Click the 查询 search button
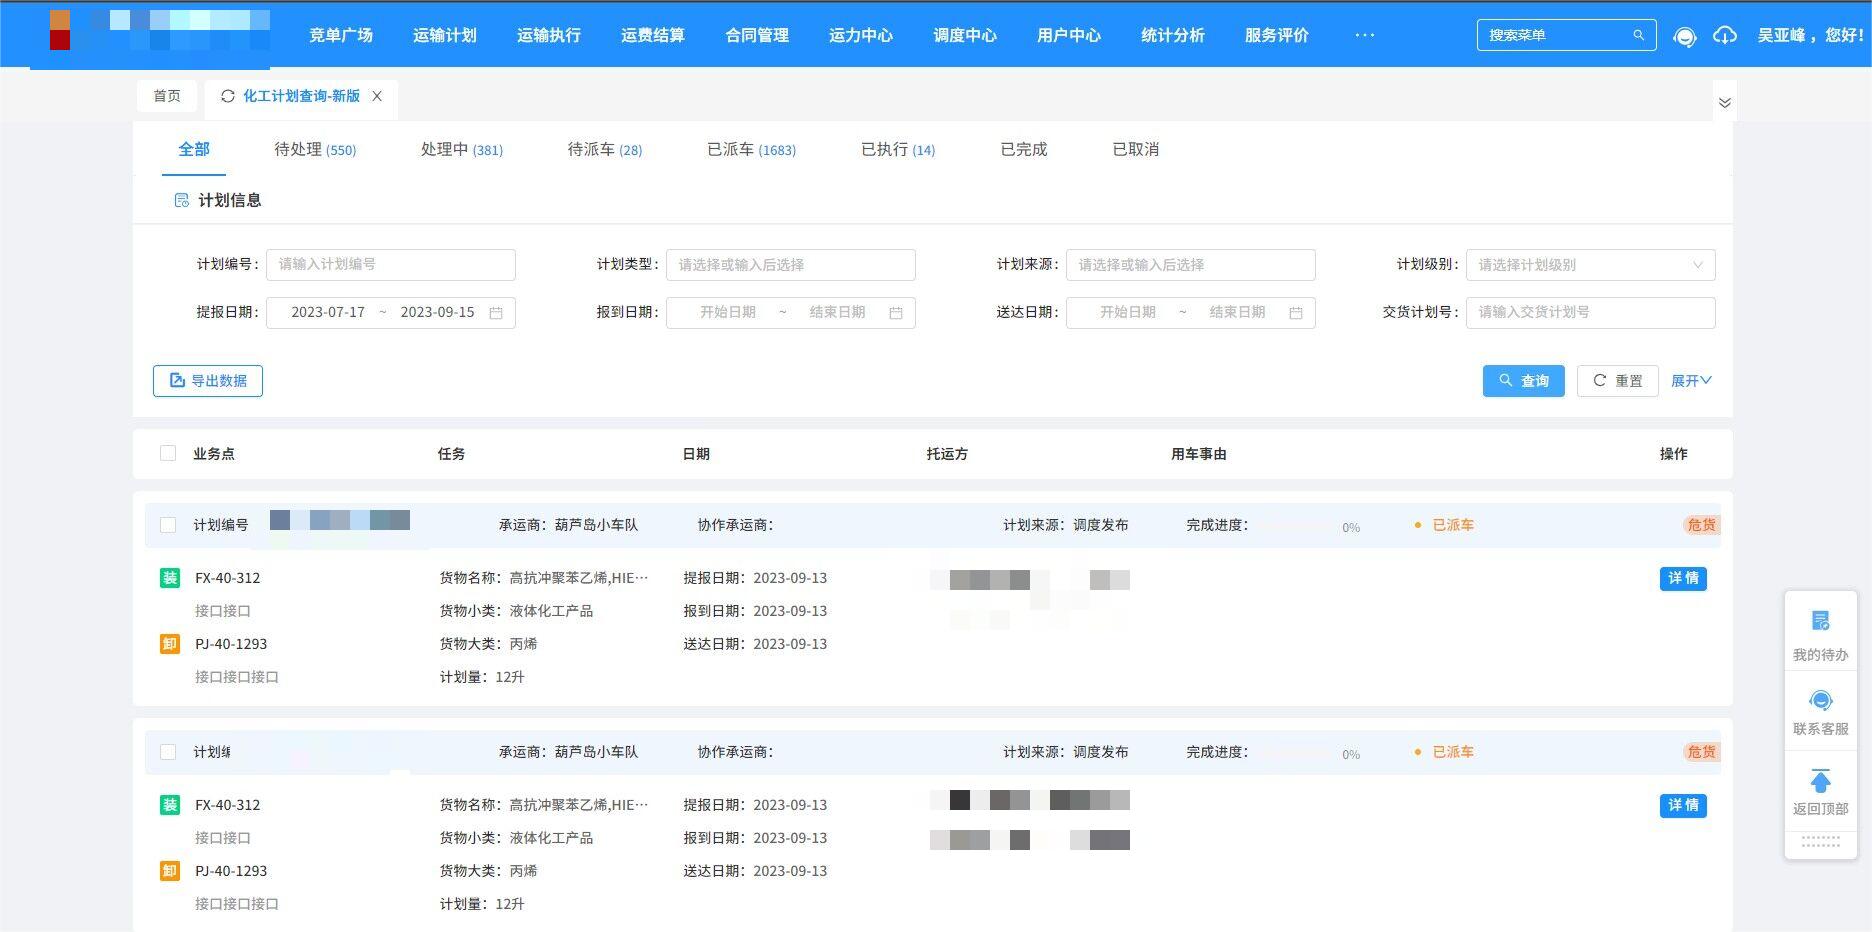Screen dimensions: 1872x932 (x=1523, y=381)
